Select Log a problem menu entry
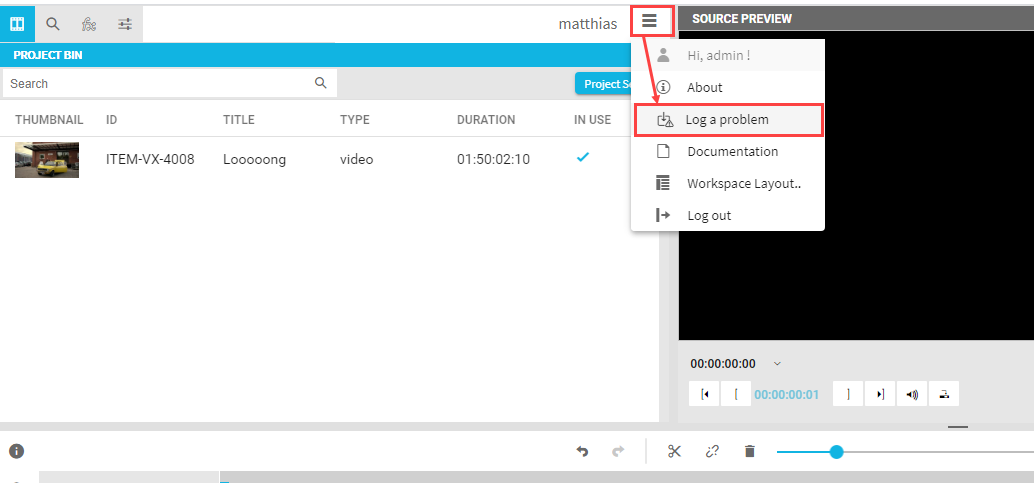Screen dimensions: 1034x483 [727, 120]
